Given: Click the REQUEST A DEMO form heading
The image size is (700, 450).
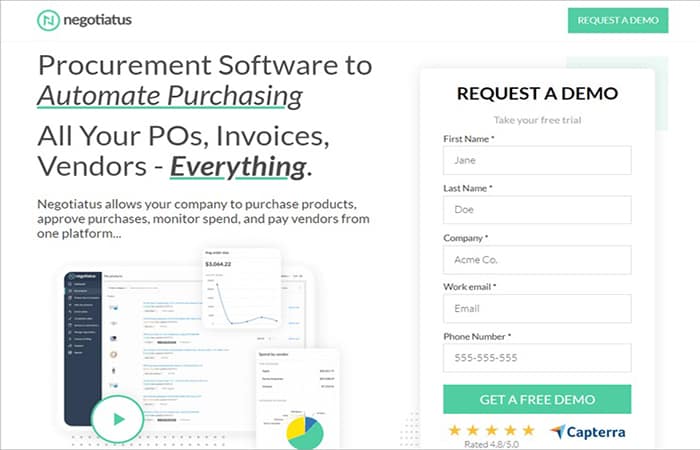Looking at the screenshot, I should [537, 93].
